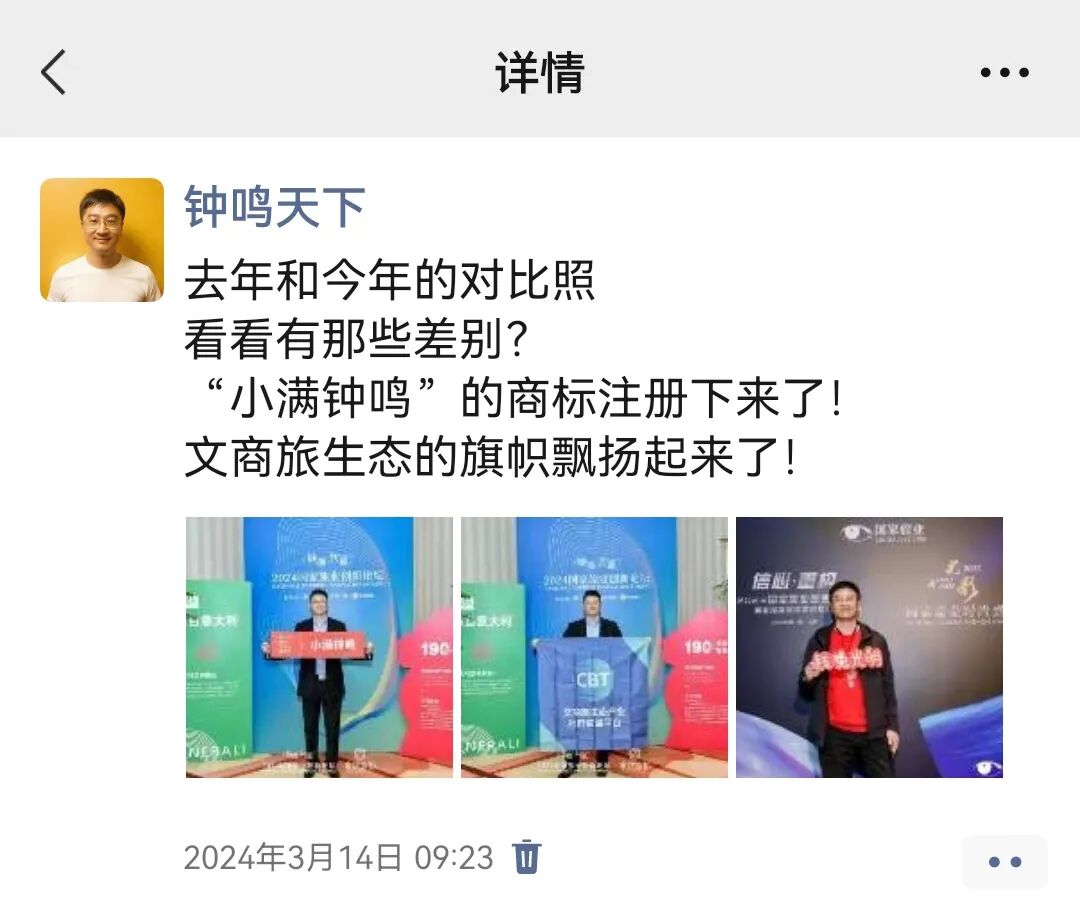1080x900 pixels.
Task: Open first photo with red banner
Action: click(319, 647)
